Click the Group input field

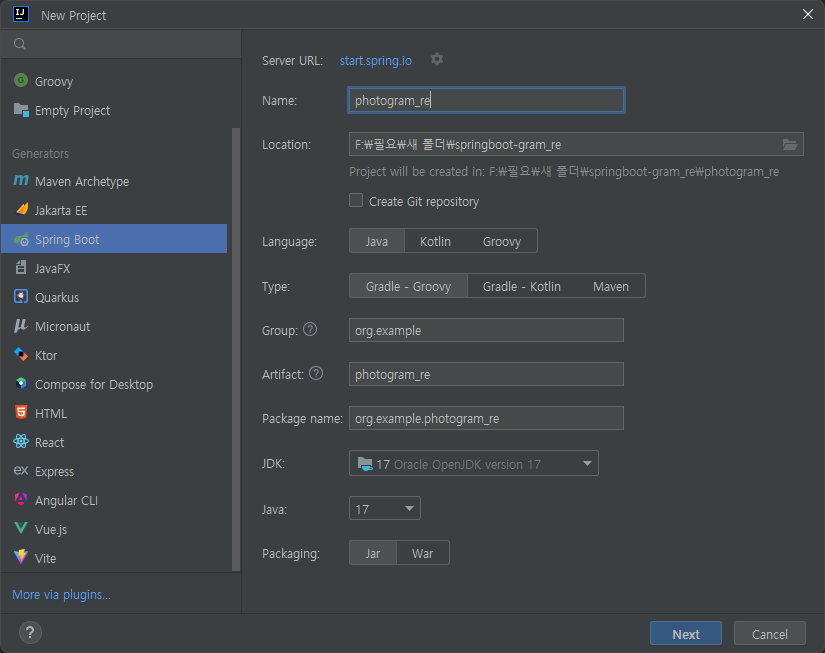(486, 330)
